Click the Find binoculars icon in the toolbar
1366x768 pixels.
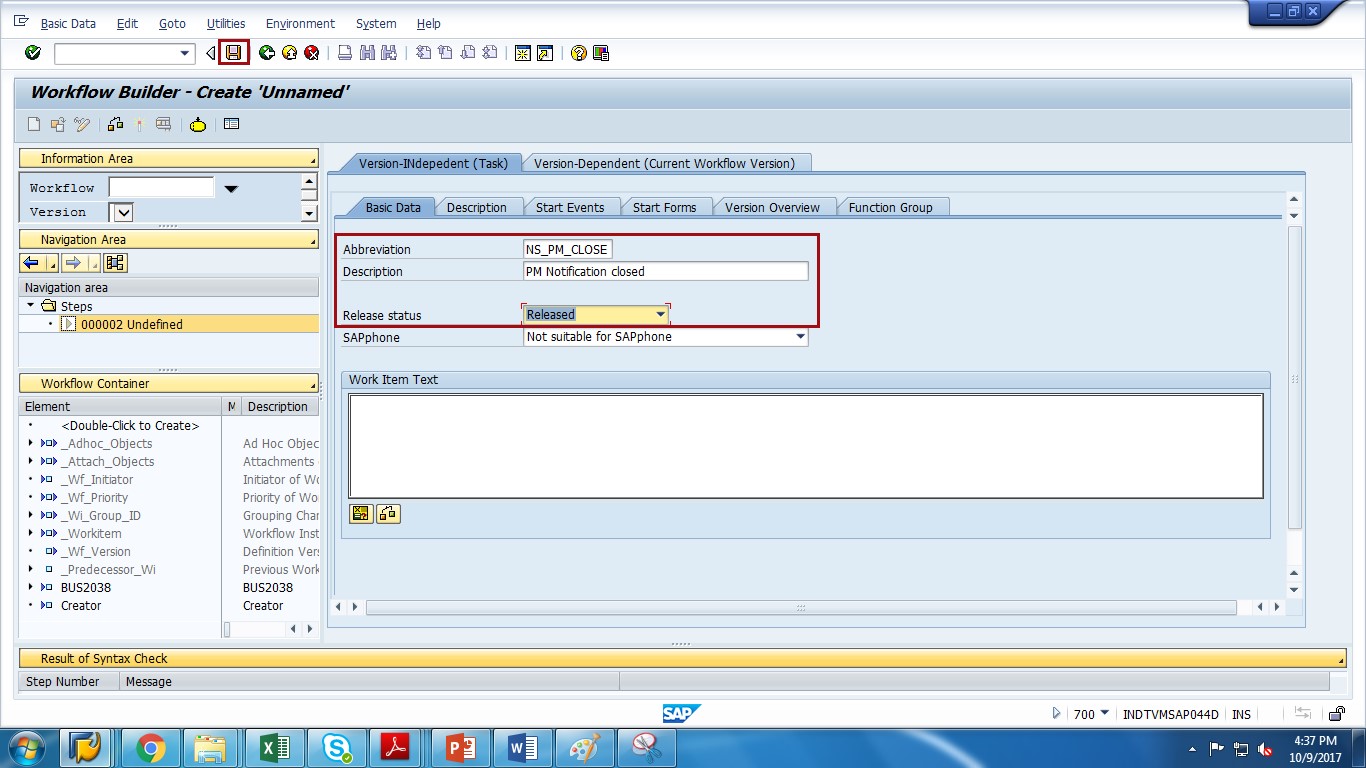pos(368,53)
